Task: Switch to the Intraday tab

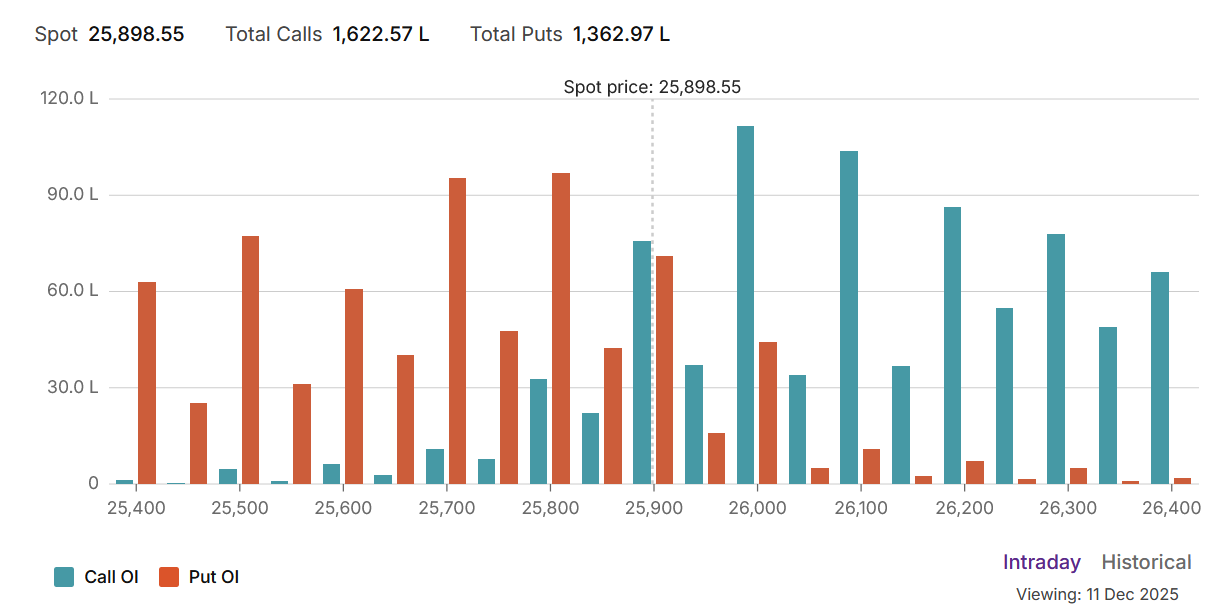Action: click(1041, 562)
